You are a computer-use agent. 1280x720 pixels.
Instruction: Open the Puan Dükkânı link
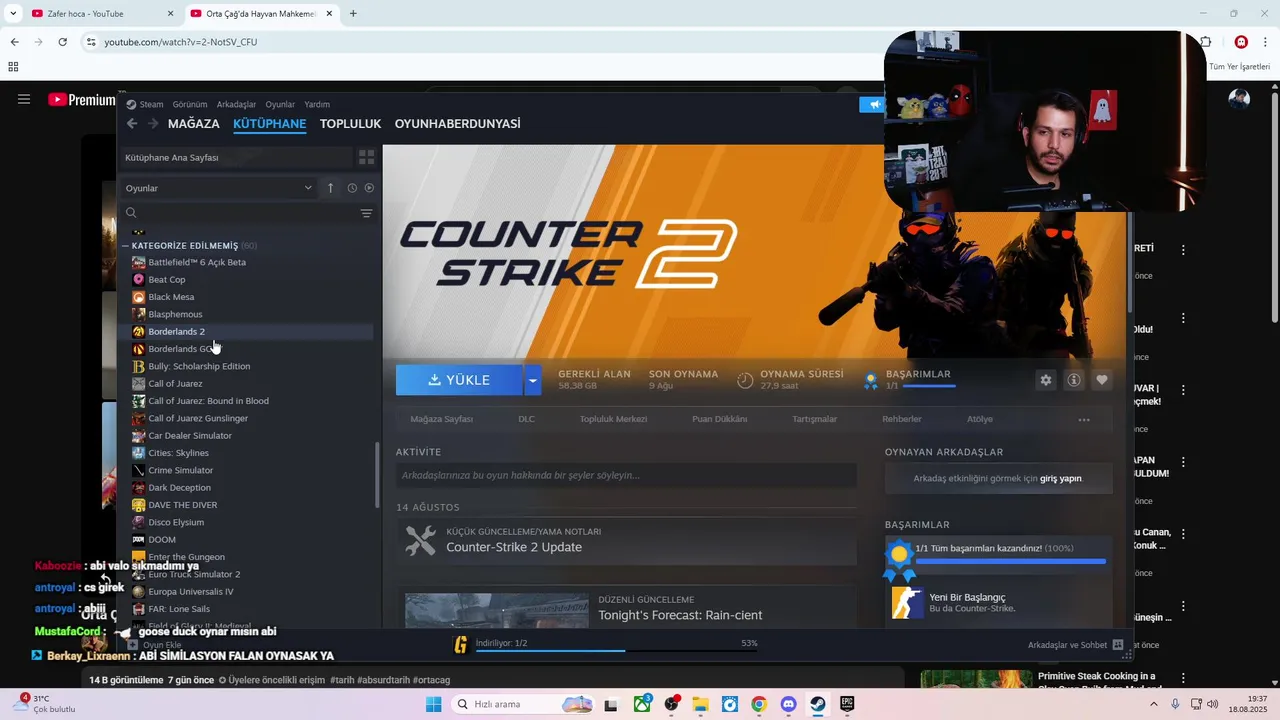[720, 419]
